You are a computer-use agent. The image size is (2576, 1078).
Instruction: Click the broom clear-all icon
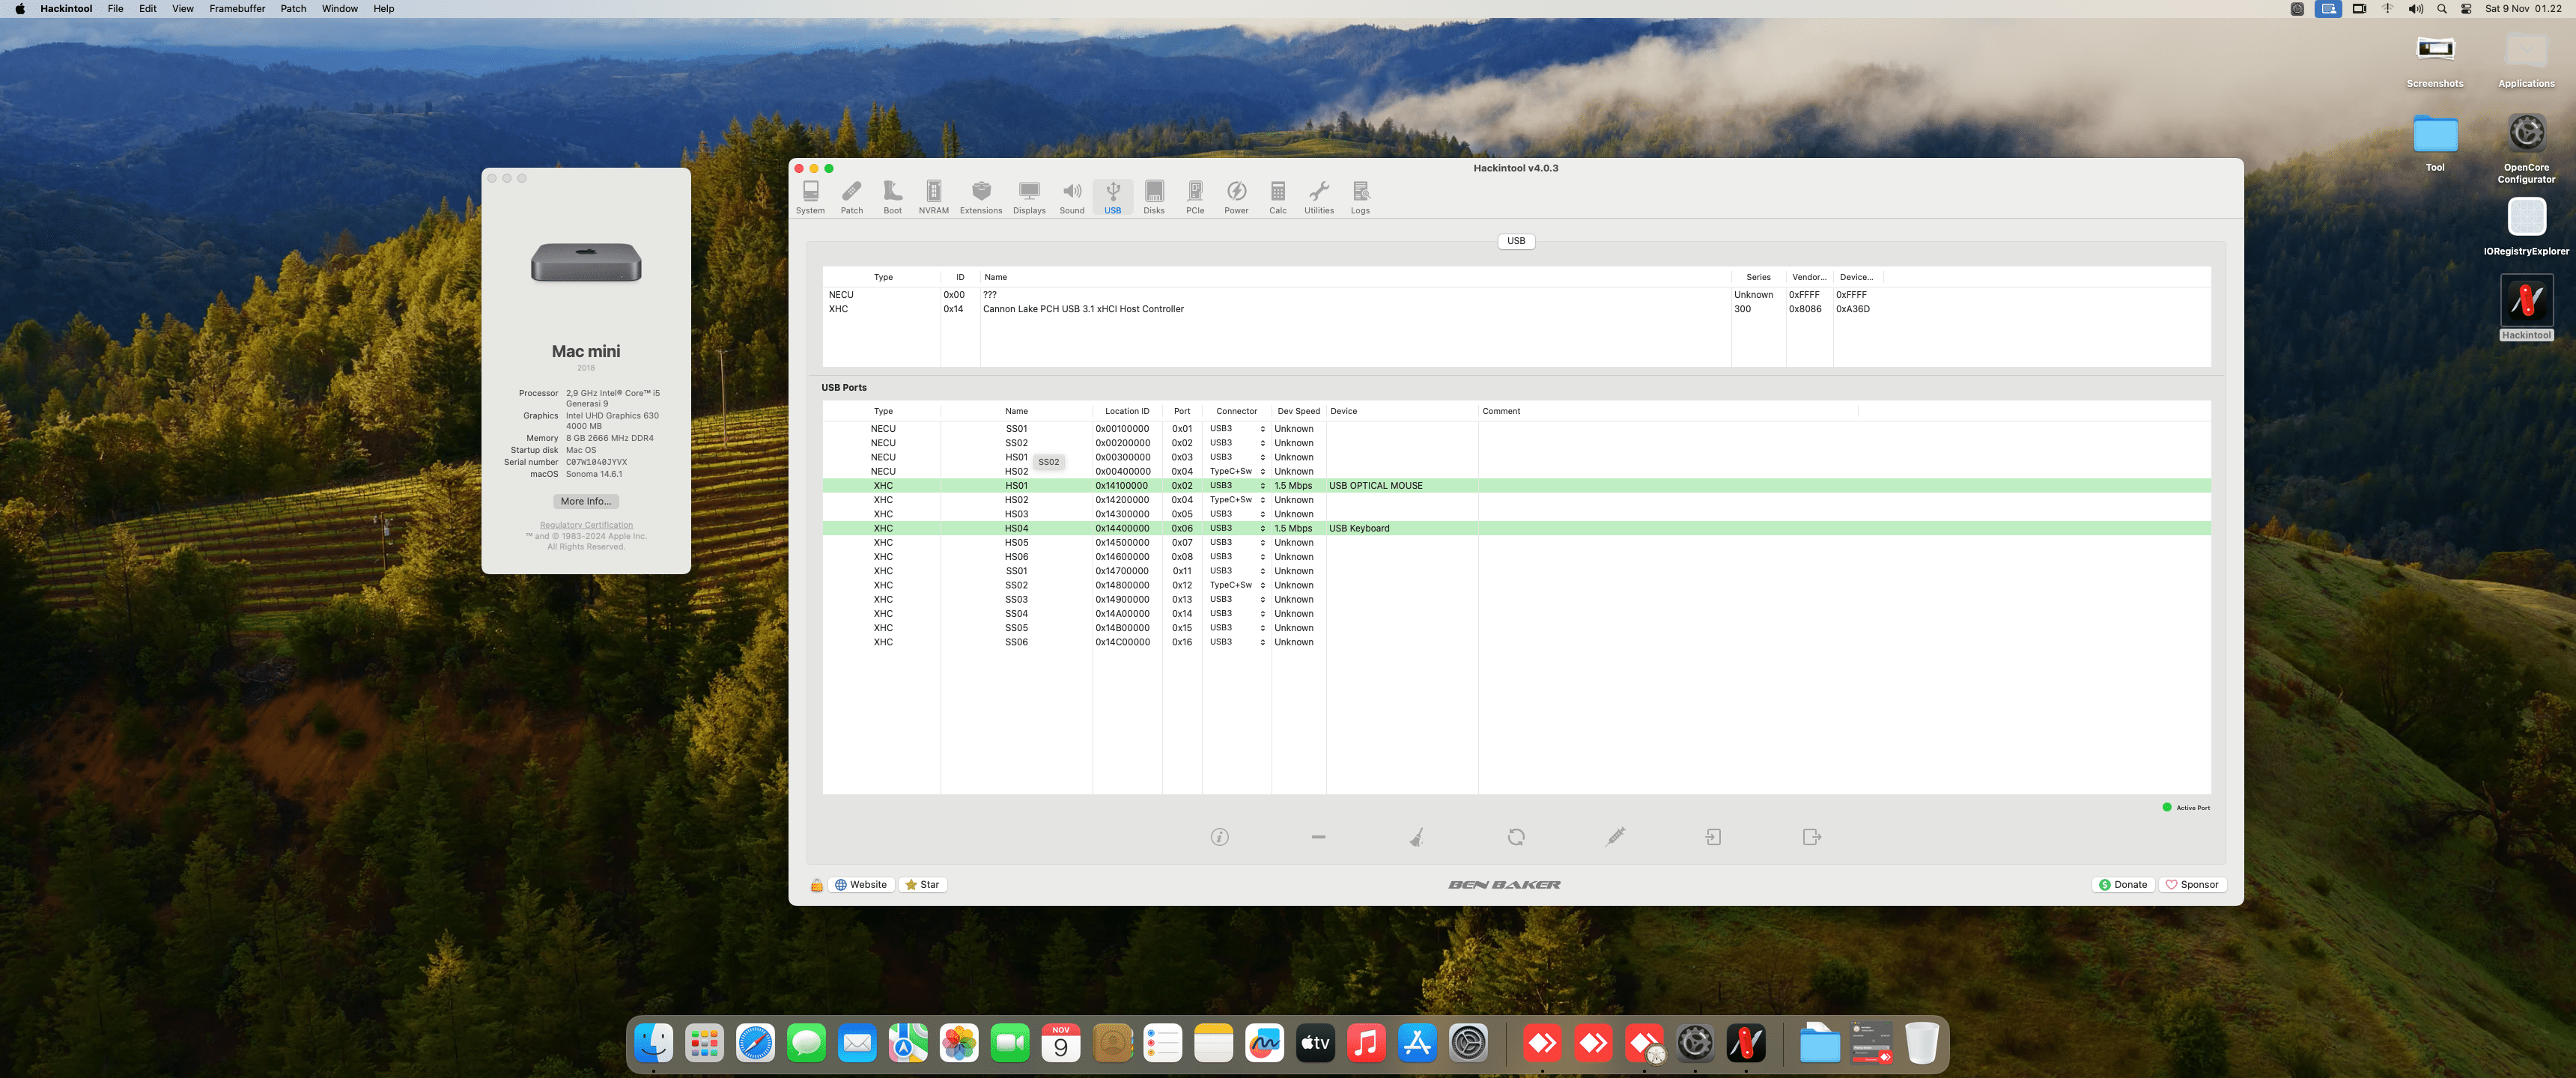click(x=1416, y=837)
